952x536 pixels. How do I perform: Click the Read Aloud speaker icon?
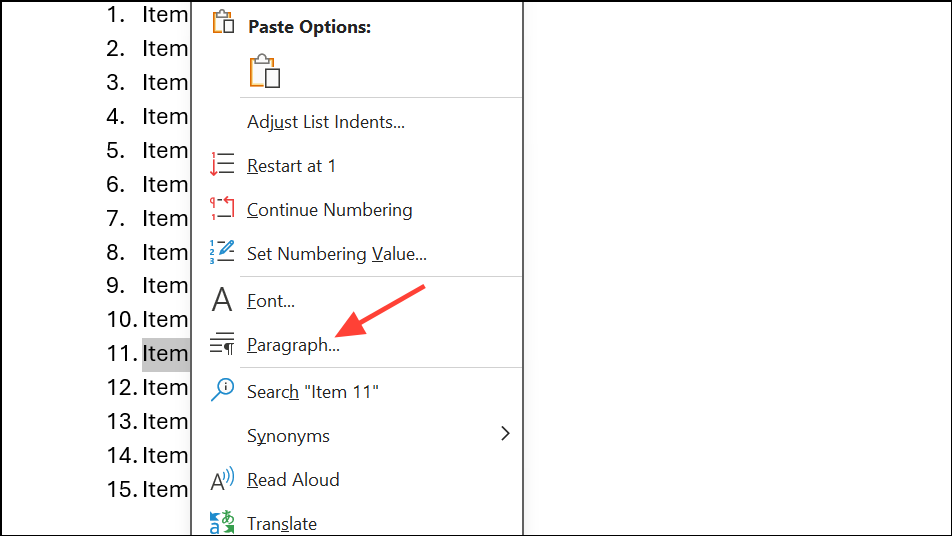pos(222,480)
